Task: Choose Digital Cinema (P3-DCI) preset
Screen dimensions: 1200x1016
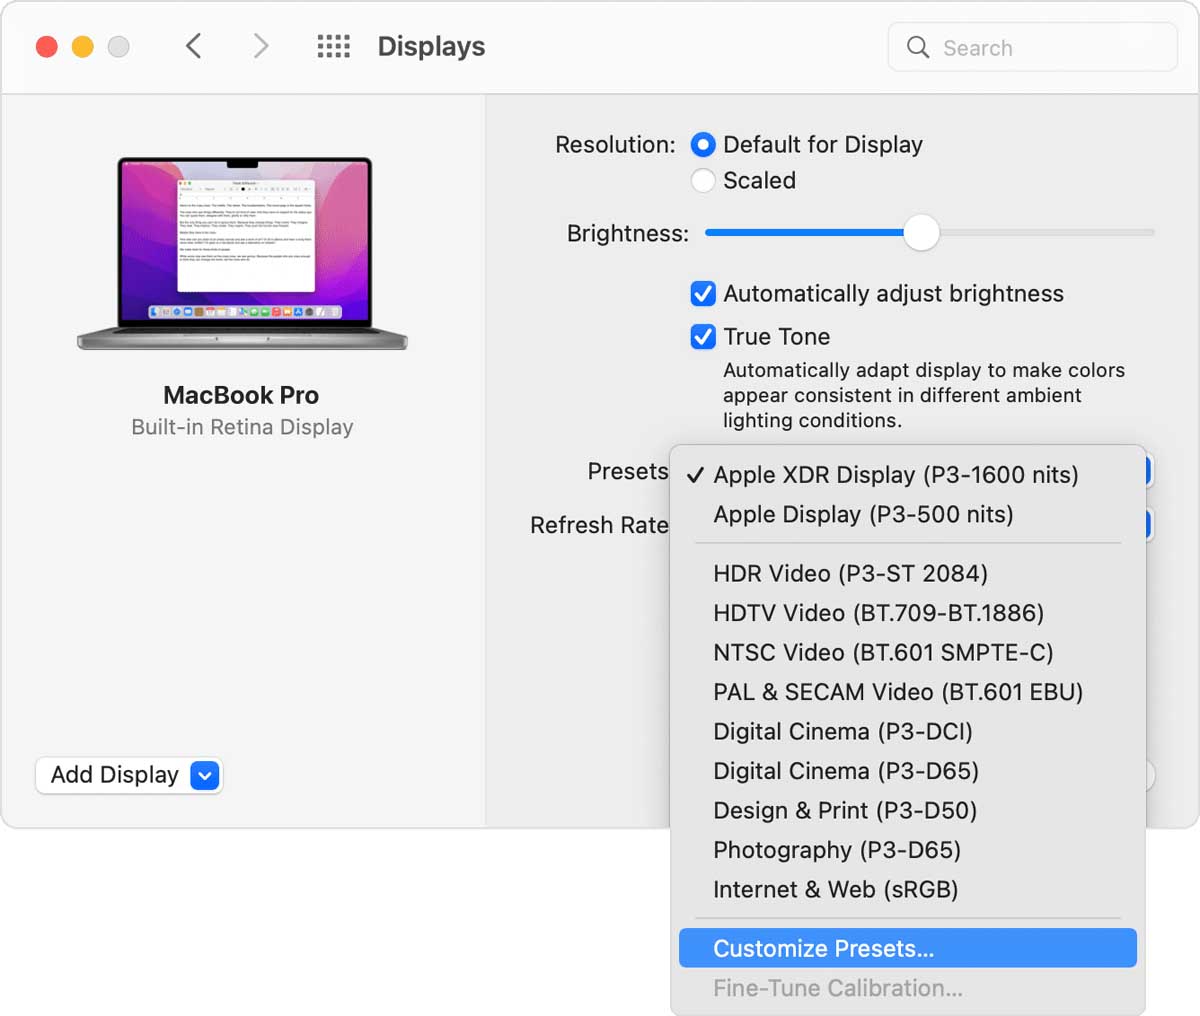Action: coord(908,732)
